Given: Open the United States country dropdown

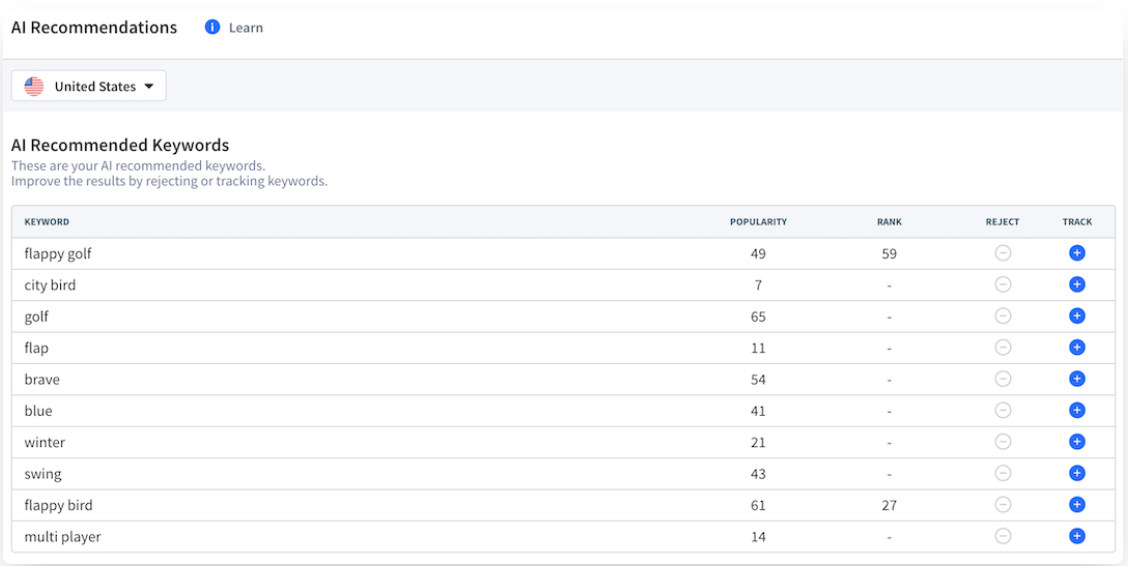Looking at the screenshot, I should tap(89, 87).
